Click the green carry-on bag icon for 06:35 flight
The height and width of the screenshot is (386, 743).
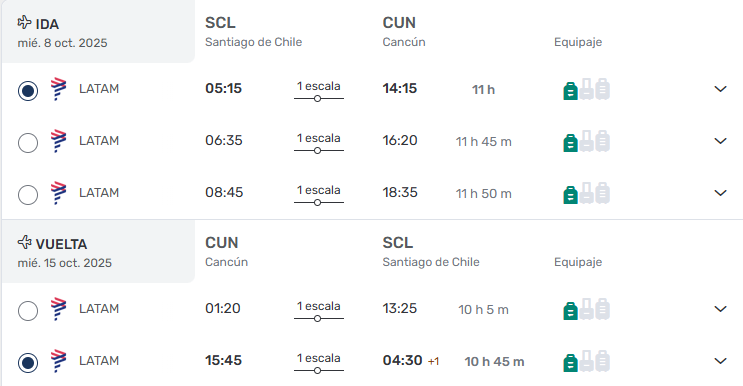tap(571, 143)
